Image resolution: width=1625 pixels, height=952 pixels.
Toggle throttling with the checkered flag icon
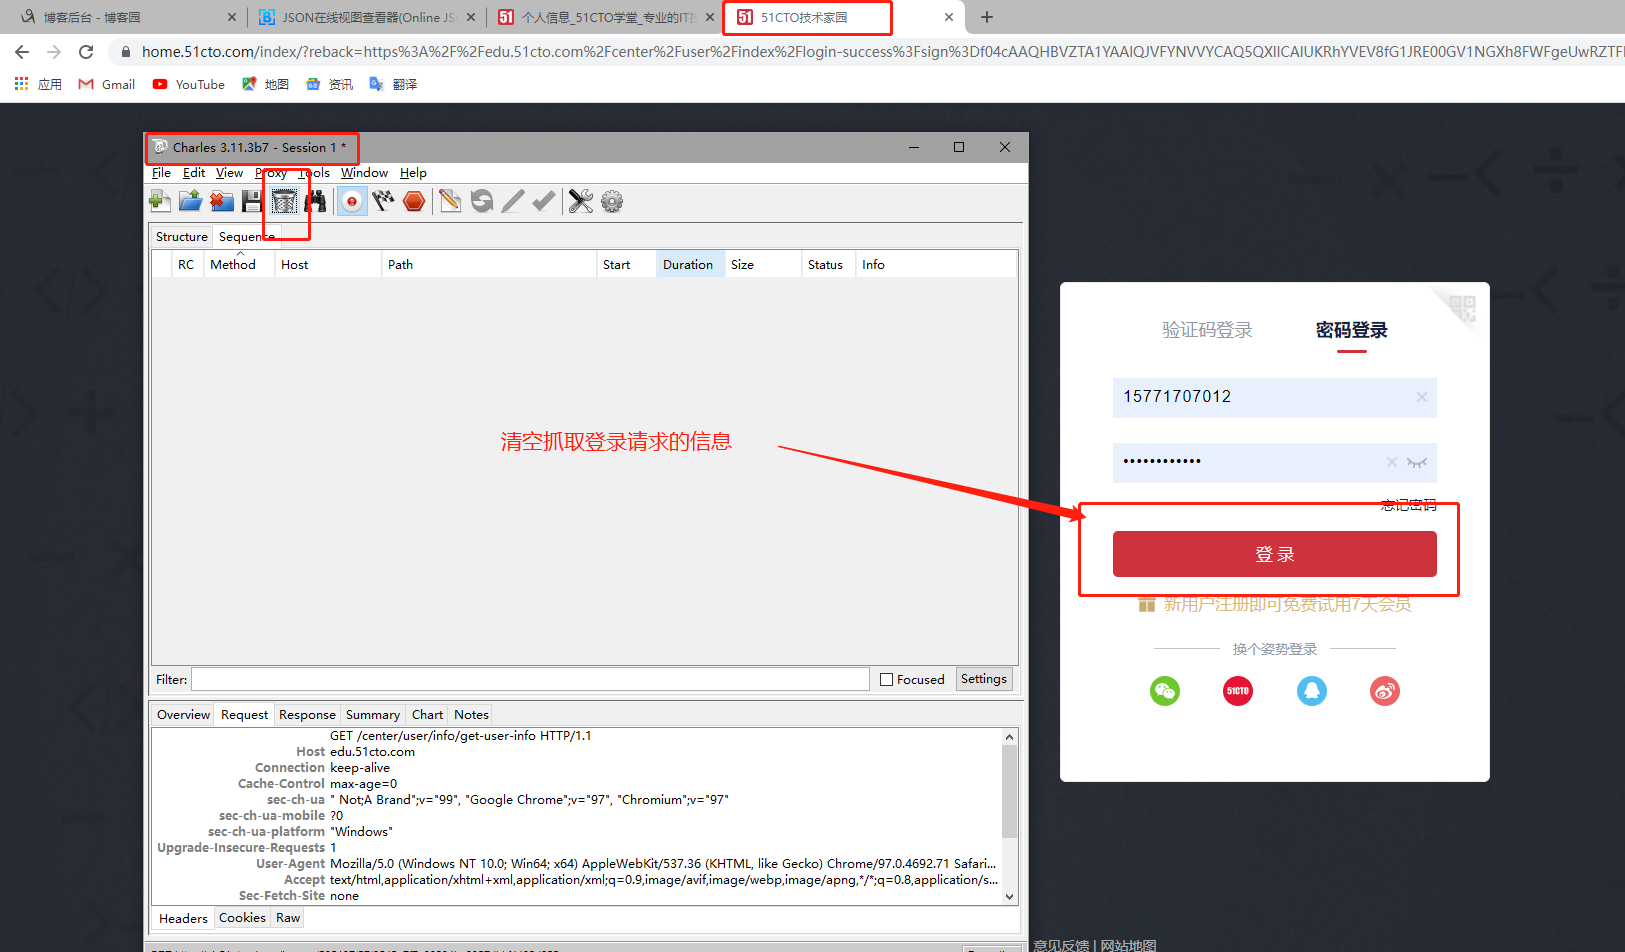tap(383, 201)
